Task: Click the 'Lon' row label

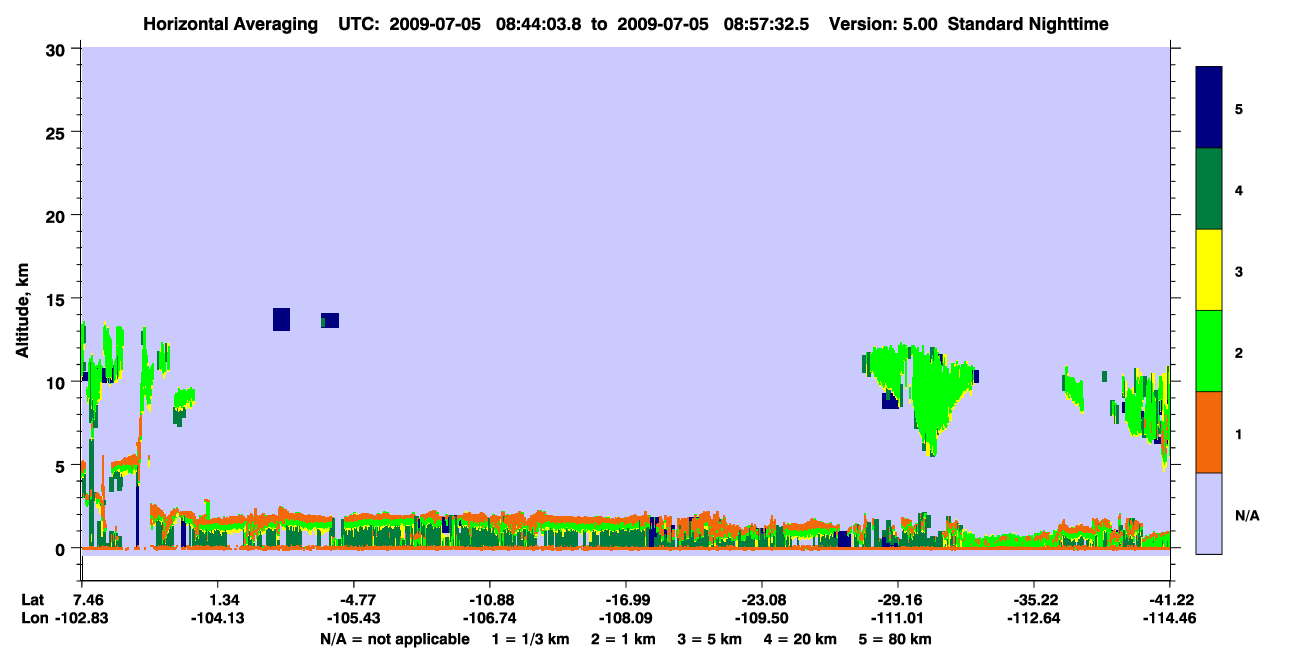Action: [x=33, y=618]
